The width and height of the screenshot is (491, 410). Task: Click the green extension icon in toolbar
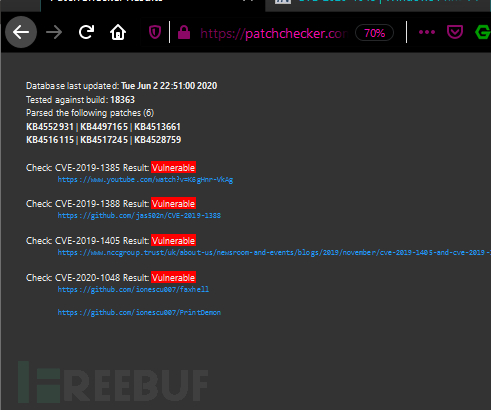(x=483, y=32)
